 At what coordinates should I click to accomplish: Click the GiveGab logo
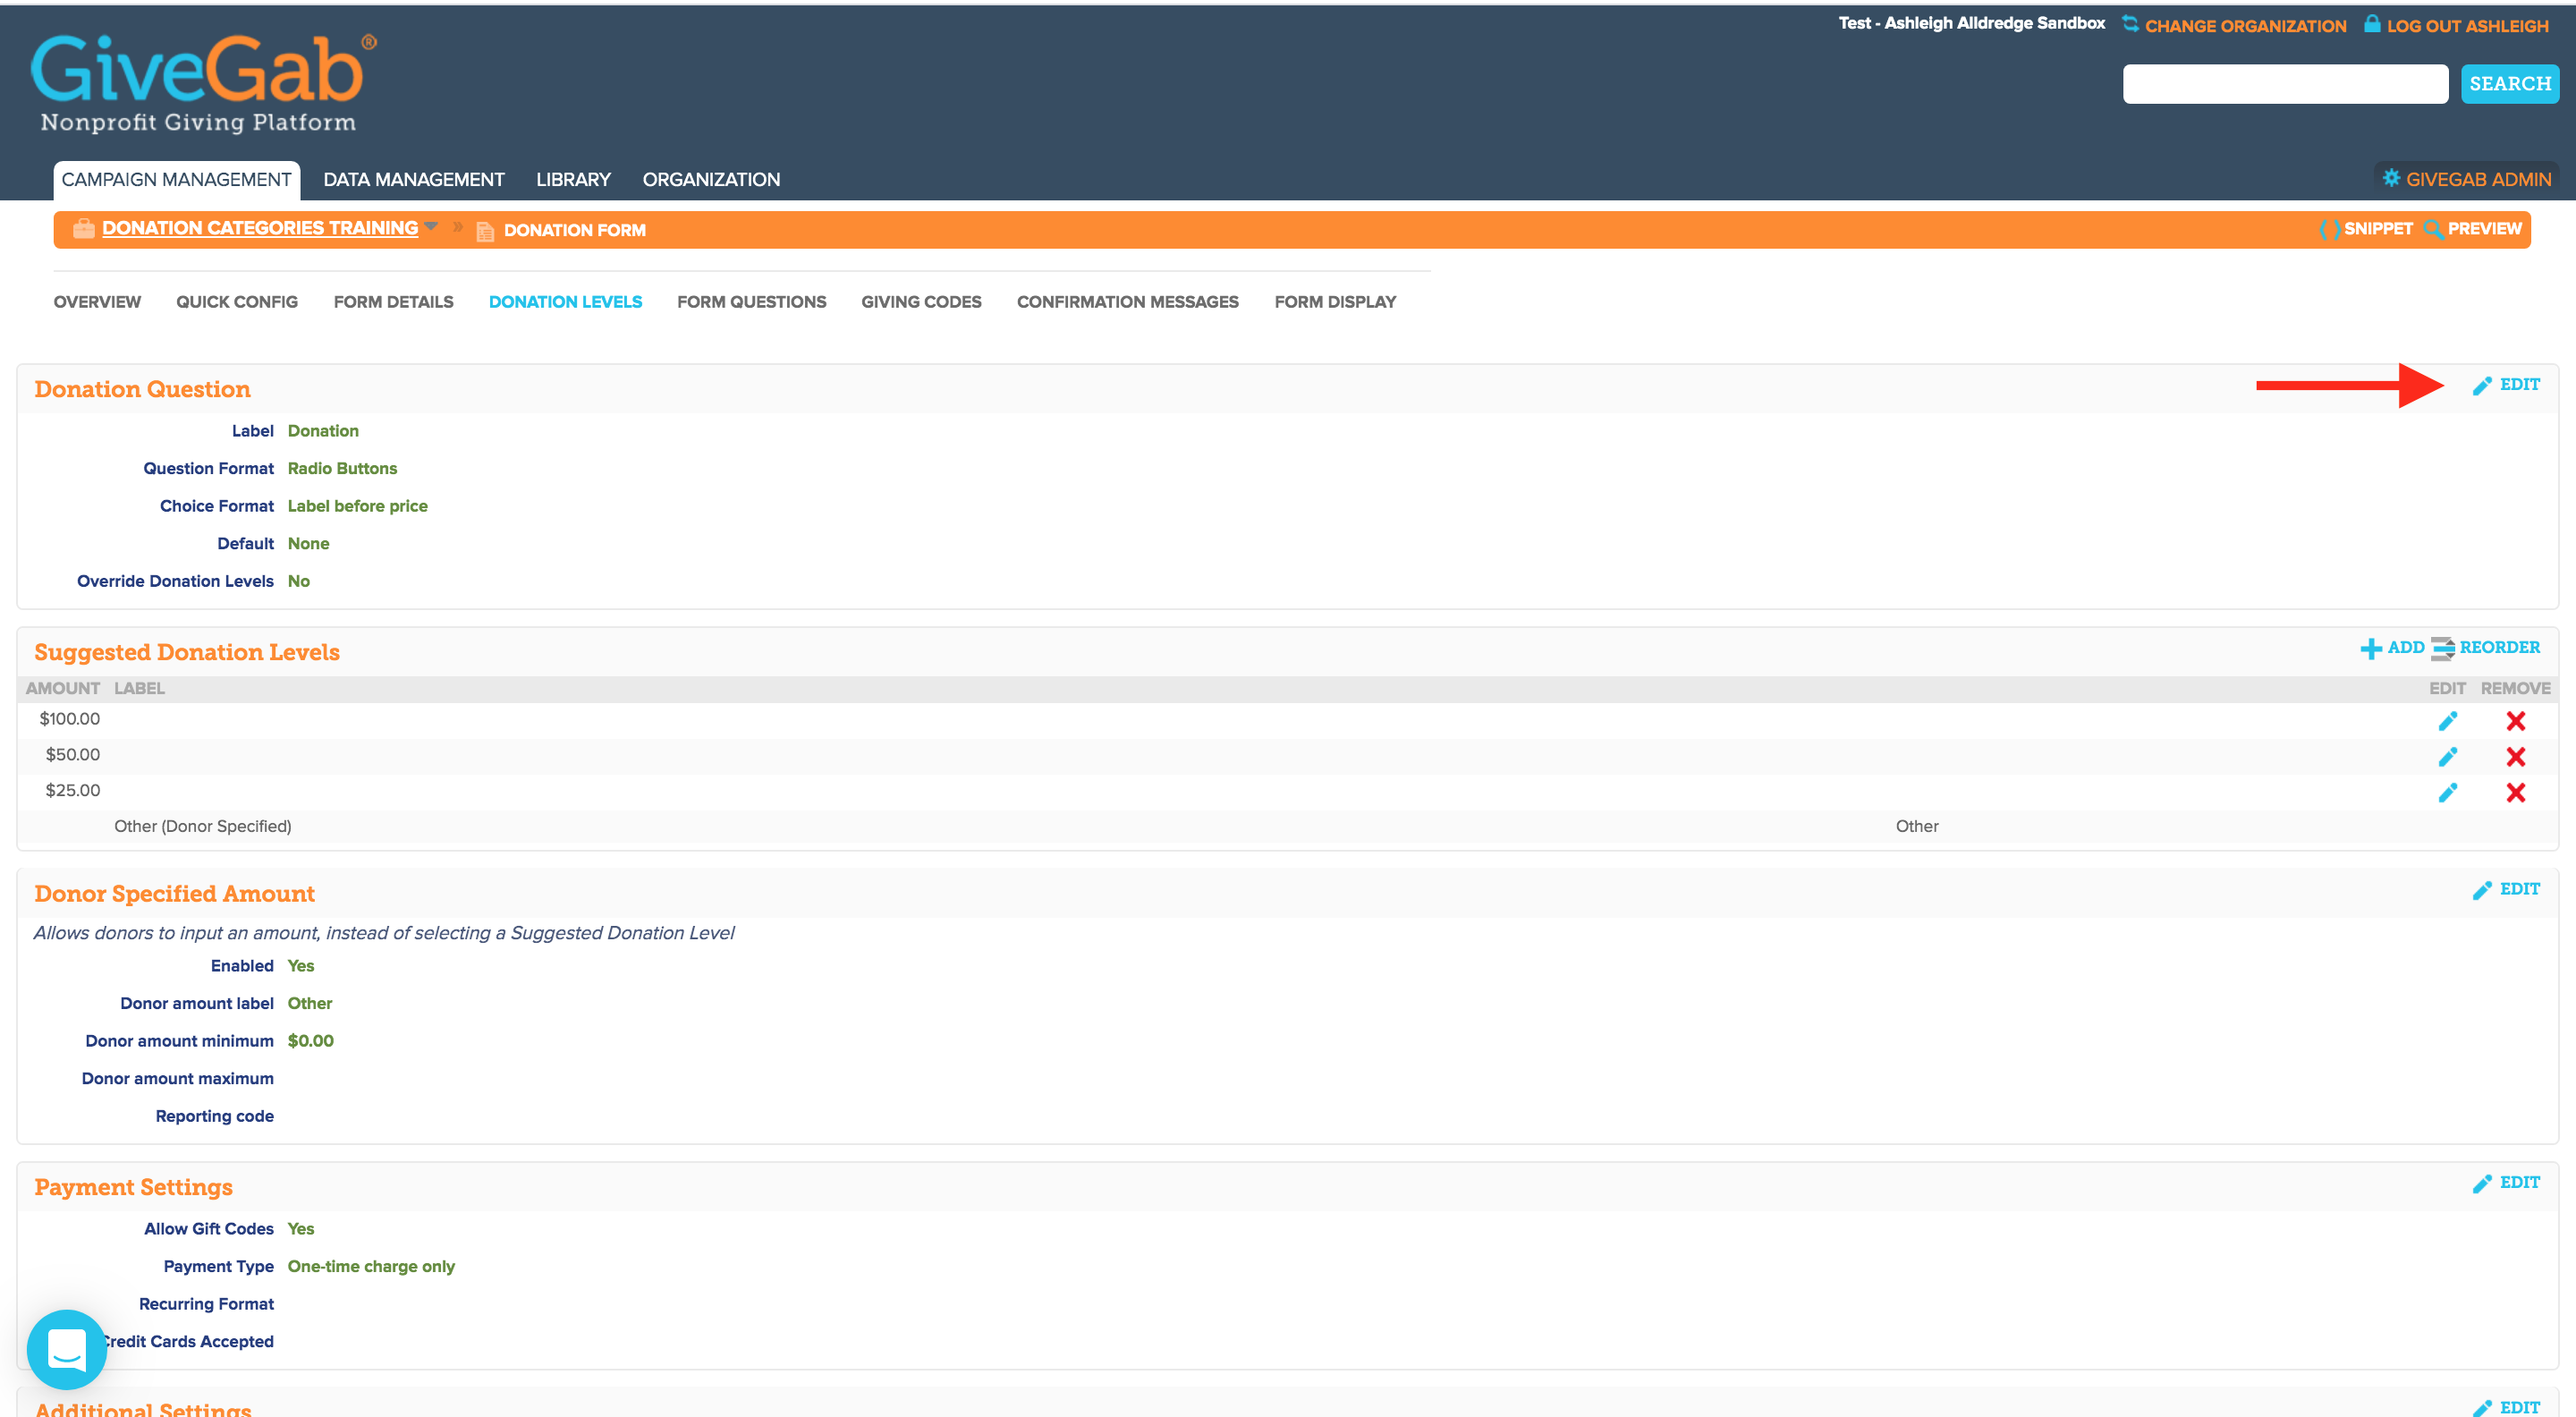pos(203,83)
